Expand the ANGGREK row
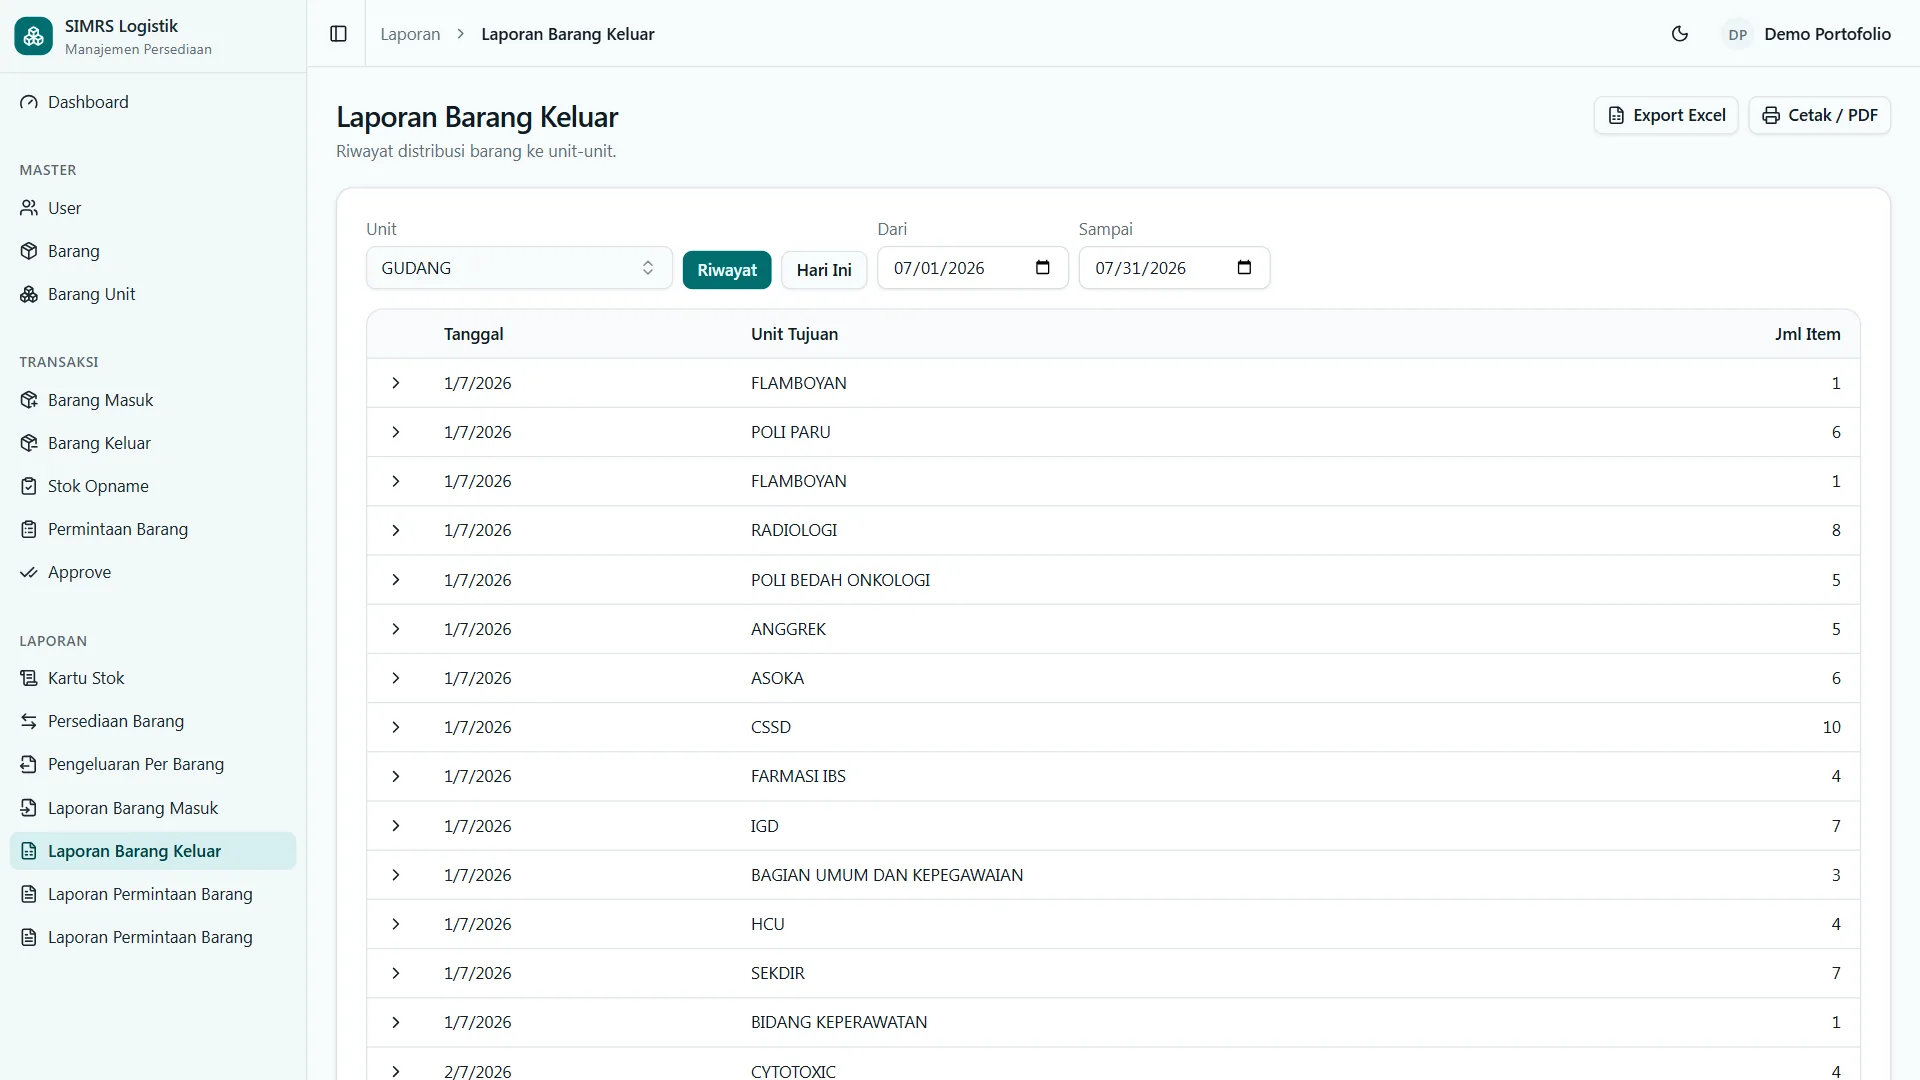The width and height of the screenshot is (1920, 1080). (x=396, y=629)
